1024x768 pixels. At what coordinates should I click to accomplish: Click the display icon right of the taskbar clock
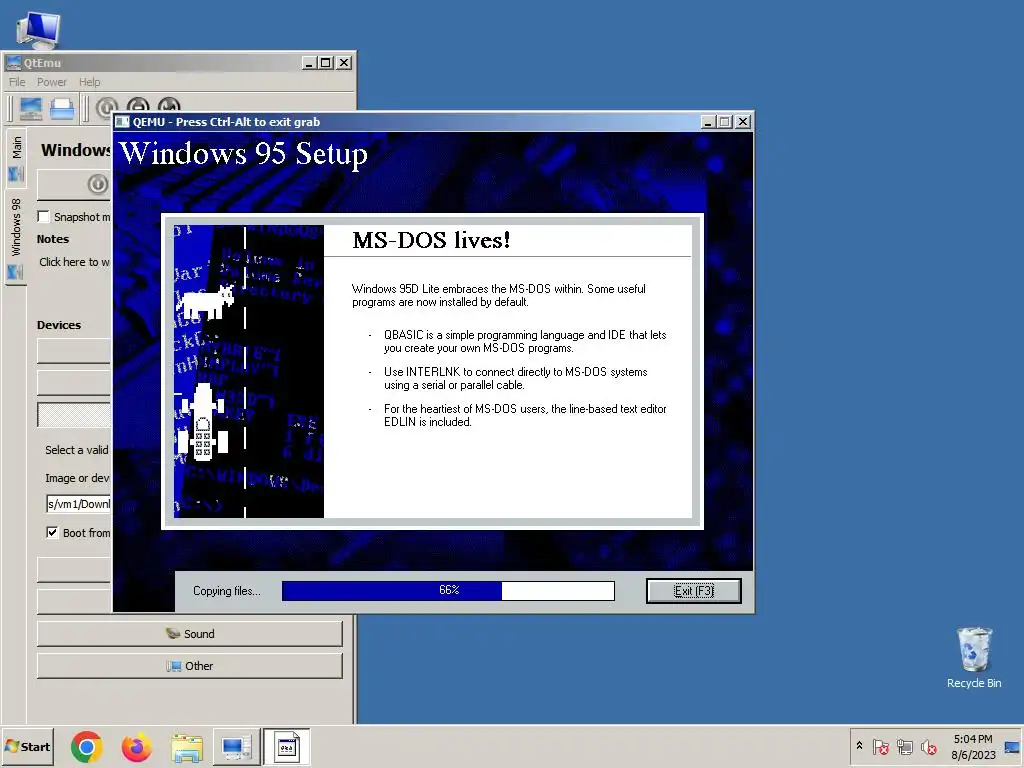click(x=1012, y=746)
